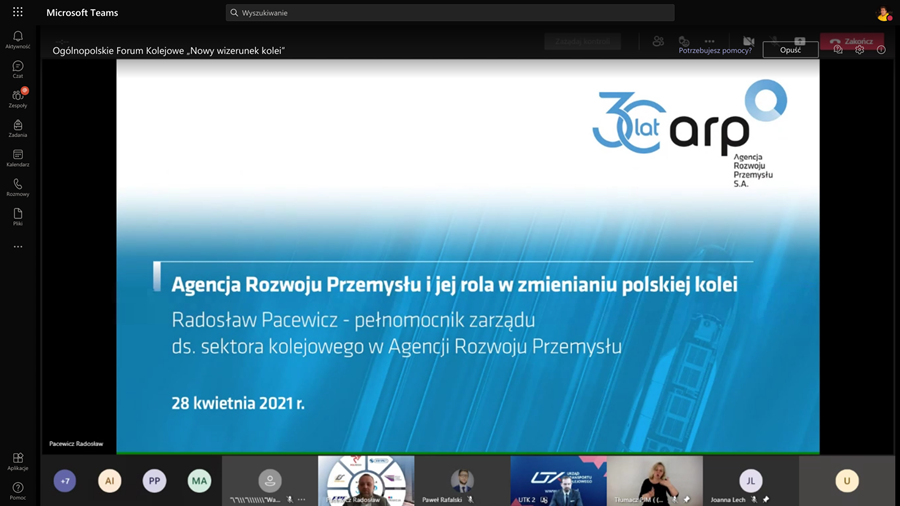
Task: Open profile avatar in top right
Action: pyautogui.click(x=883, y=14)
